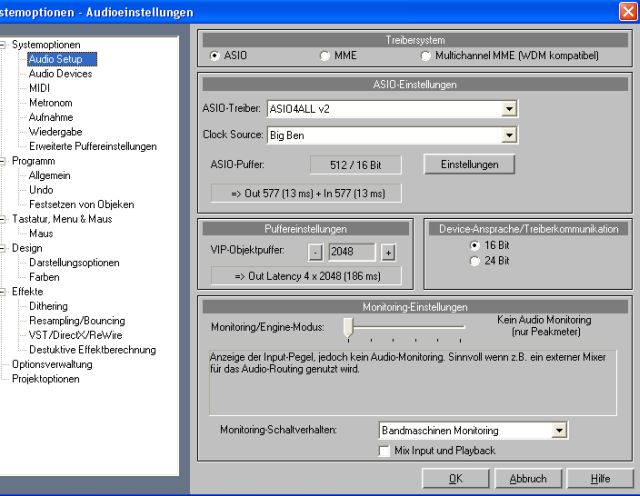
Task: Collapse the Design tree node
Action: click(x=2, y=248)
